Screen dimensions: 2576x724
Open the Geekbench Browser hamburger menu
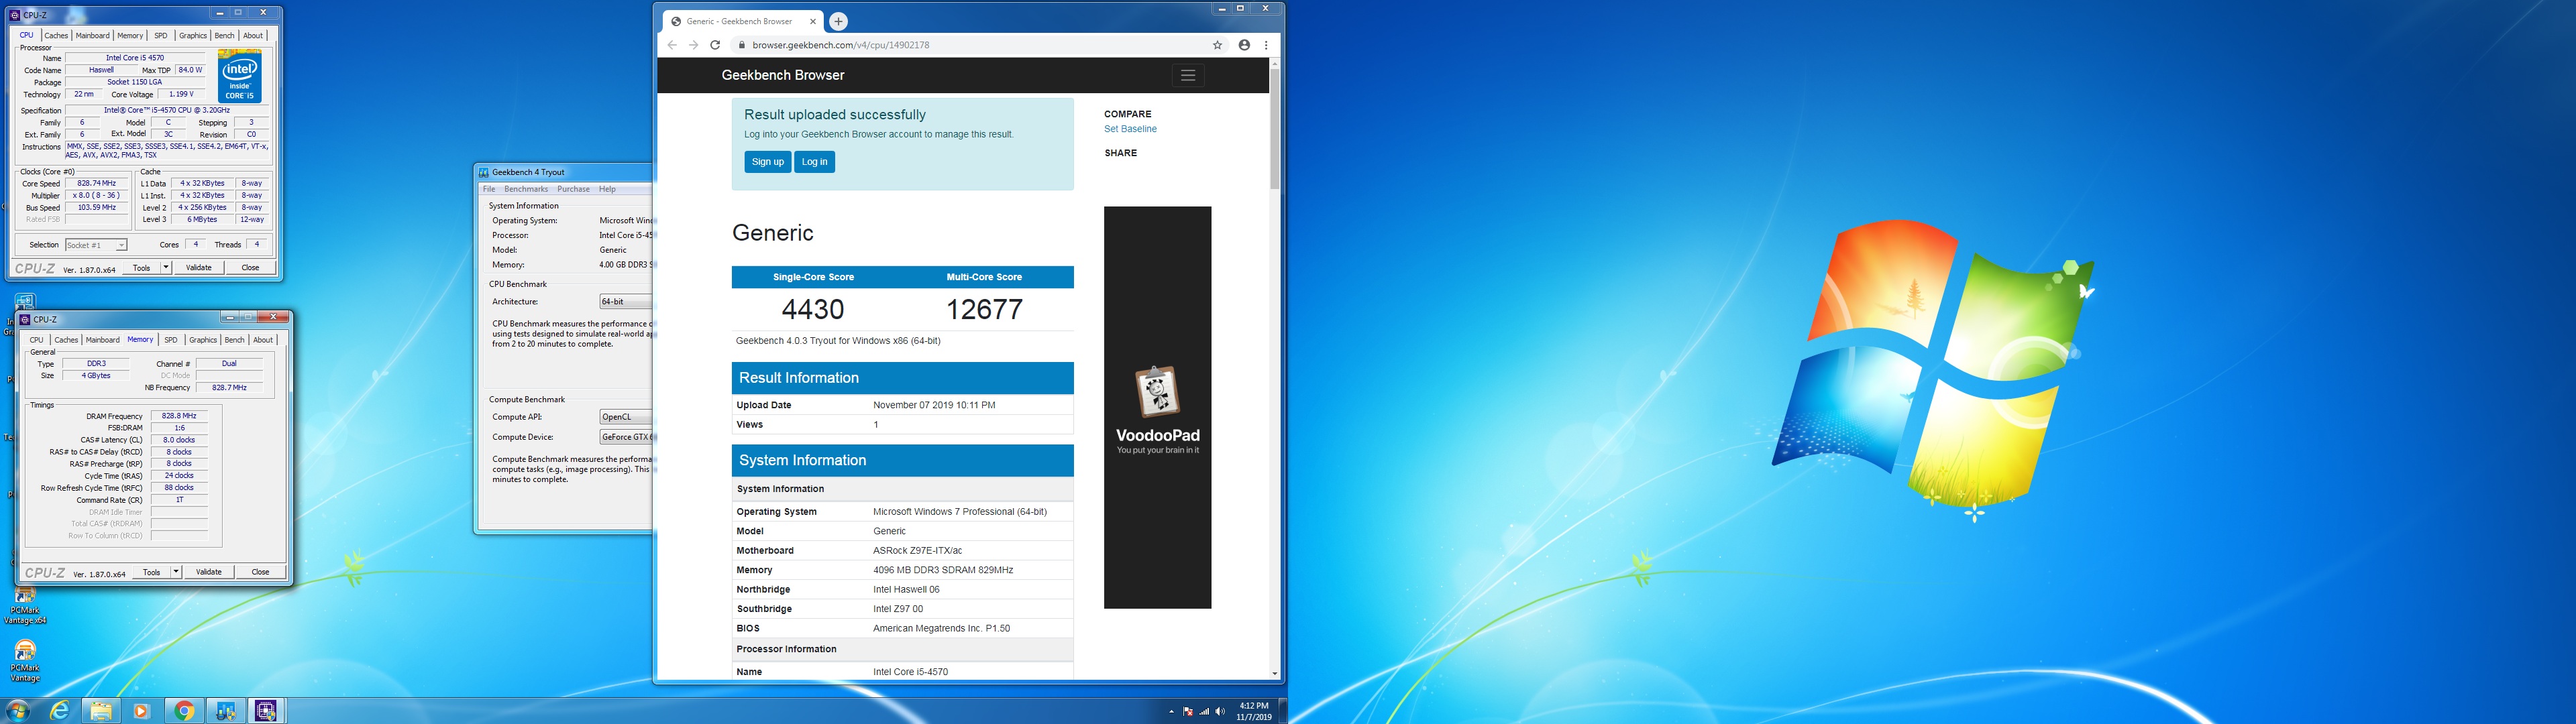(1187, 76)
